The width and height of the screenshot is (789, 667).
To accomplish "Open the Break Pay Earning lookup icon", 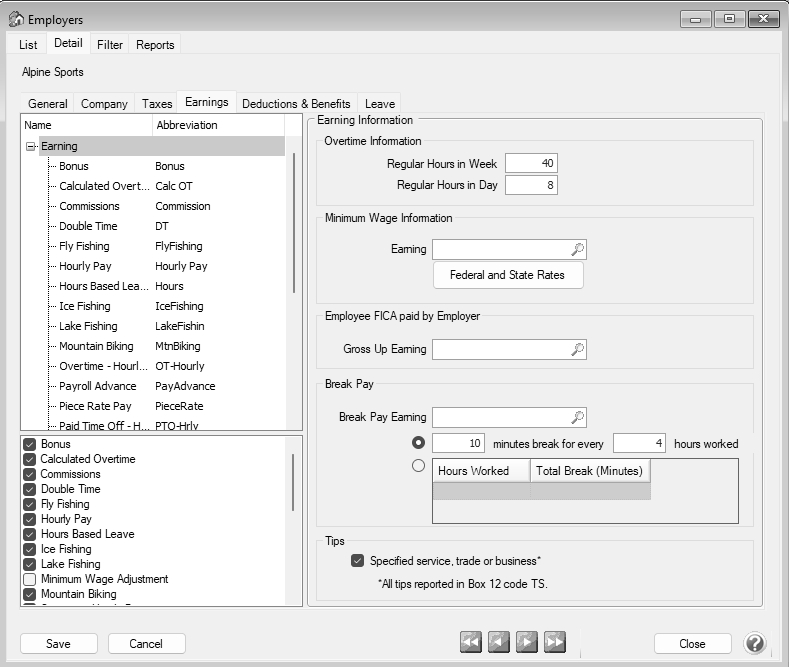I will 577,417.
